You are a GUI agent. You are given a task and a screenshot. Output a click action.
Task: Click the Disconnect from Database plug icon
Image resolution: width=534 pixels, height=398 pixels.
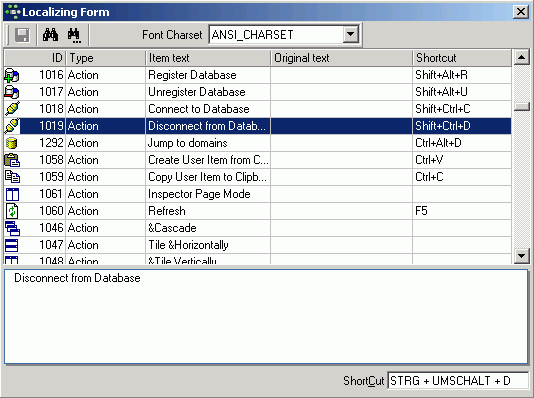[x=12, y=126]
